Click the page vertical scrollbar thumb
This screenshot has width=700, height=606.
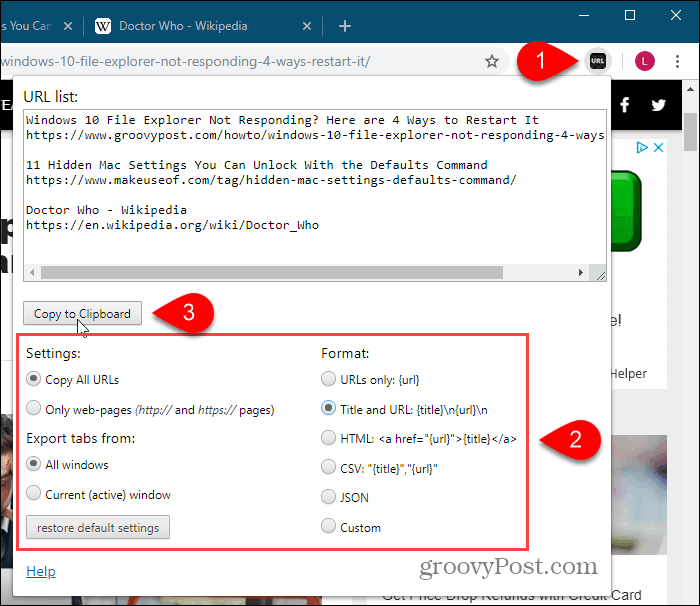pos(691,132)
